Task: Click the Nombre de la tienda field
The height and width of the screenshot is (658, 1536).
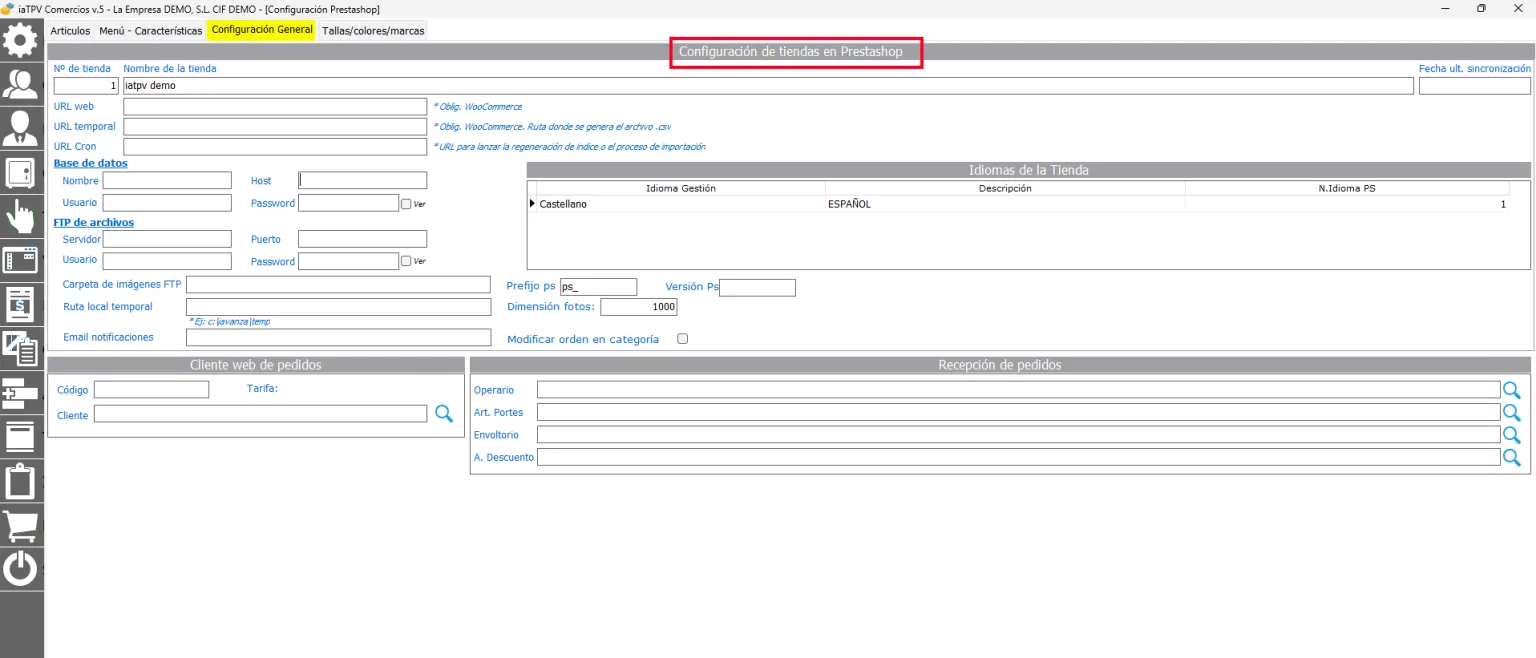Action: (x=768, y=86)
